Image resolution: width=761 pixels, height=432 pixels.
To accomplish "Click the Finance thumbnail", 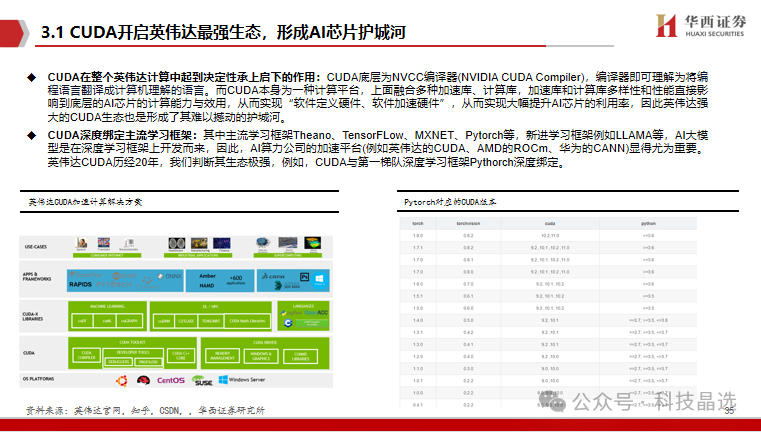I will [222, 244].
